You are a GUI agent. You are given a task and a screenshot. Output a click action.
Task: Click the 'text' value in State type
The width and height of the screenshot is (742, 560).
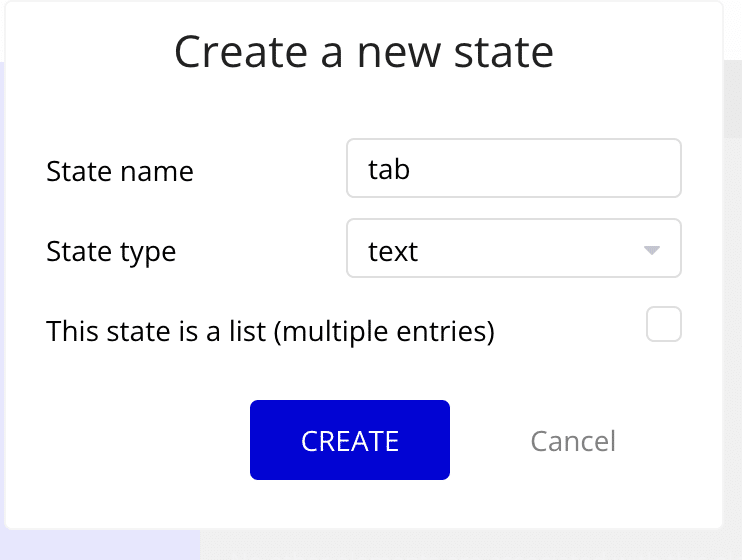(393, 251)
